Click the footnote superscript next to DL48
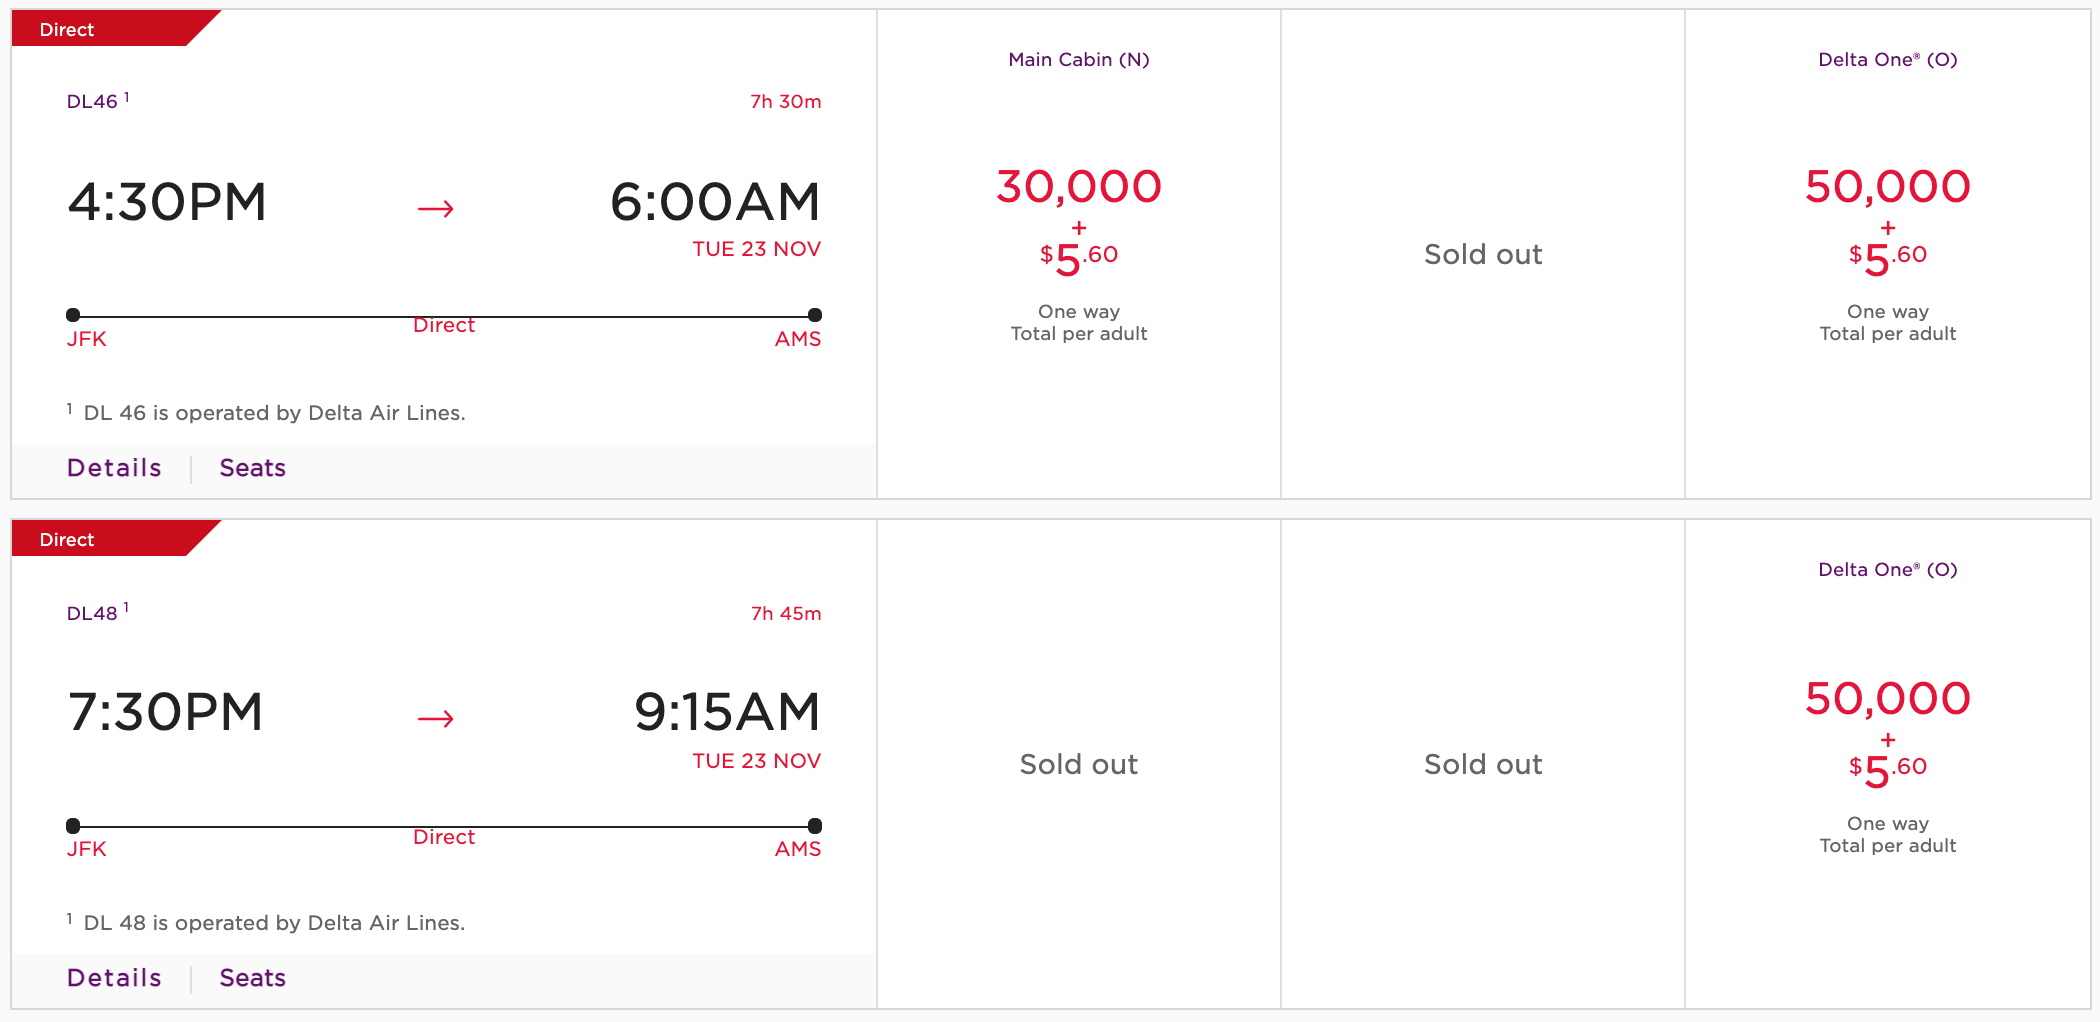The height and width of the screenshot is (1022, 2100). point(127,605)
